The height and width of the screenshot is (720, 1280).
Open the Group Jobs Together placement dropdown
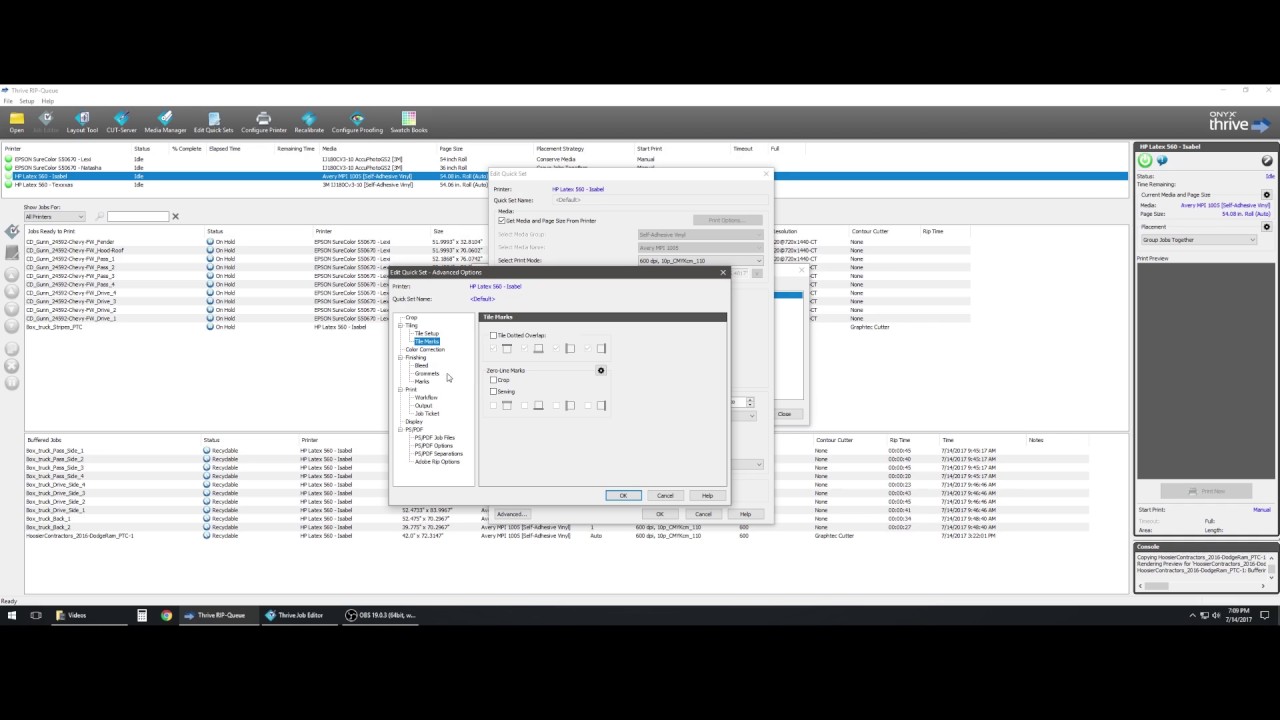click(x=1199, y=240)
